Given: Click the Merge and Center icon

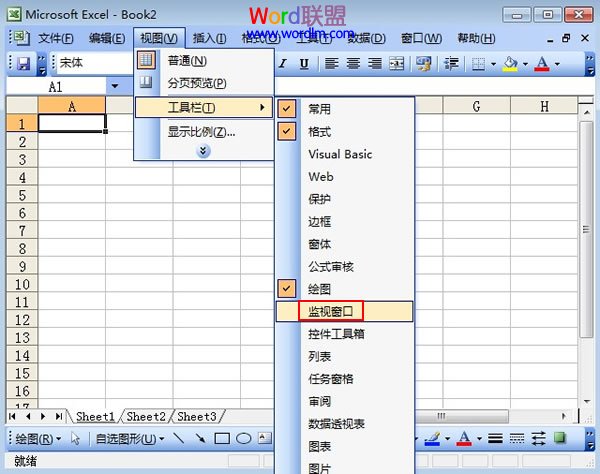Looking at the screenshot, I should 396,64.
